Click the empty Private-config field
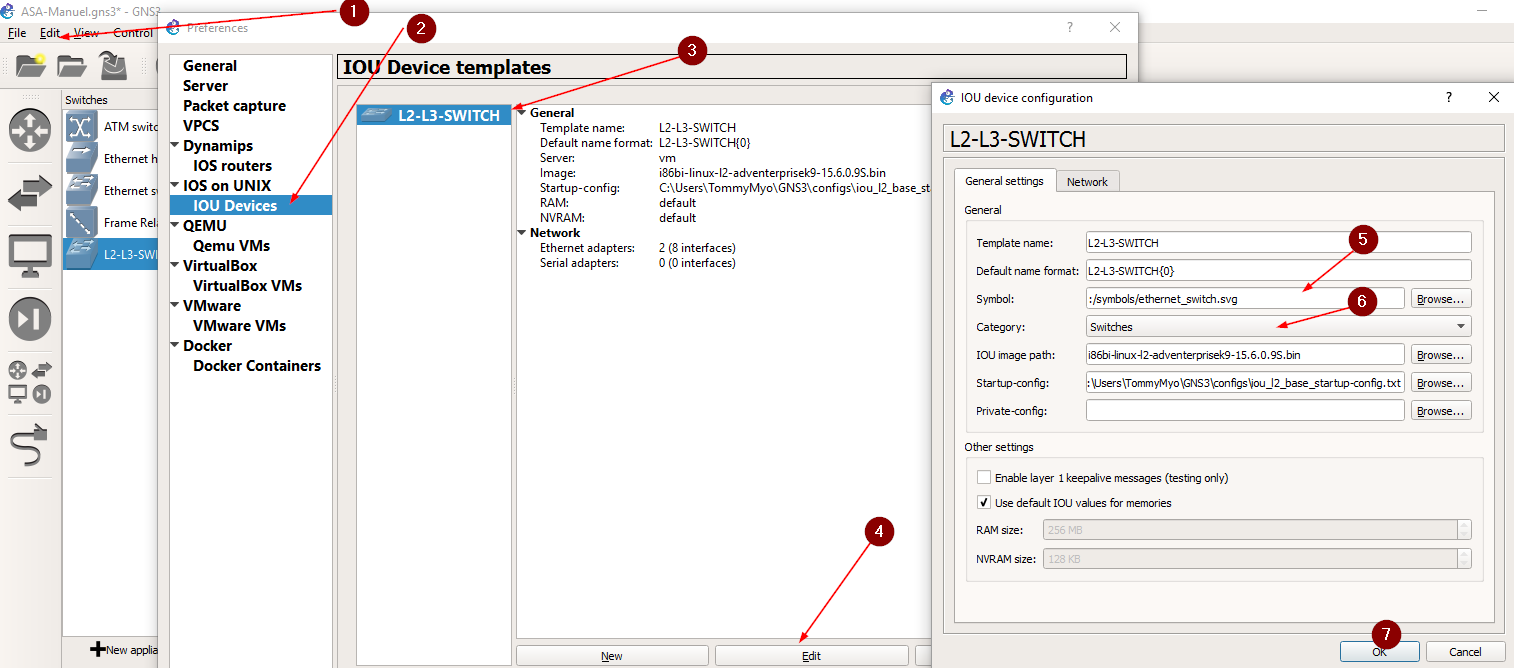This screenshot has width=1514, height=668. [x=1245, y=410]
